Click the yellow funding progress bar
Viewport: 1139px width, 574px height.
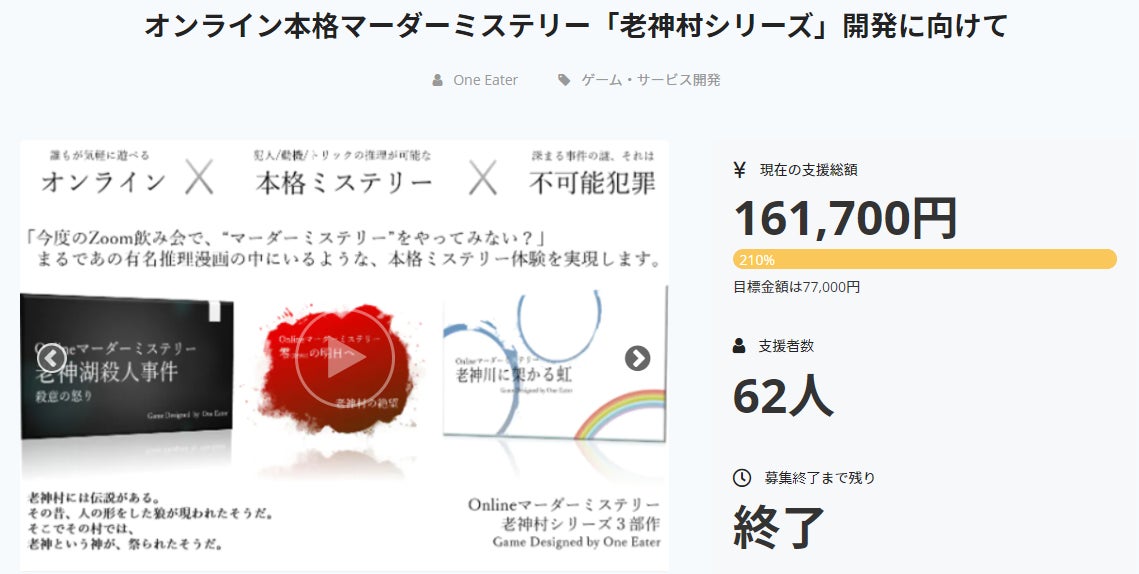924,259
